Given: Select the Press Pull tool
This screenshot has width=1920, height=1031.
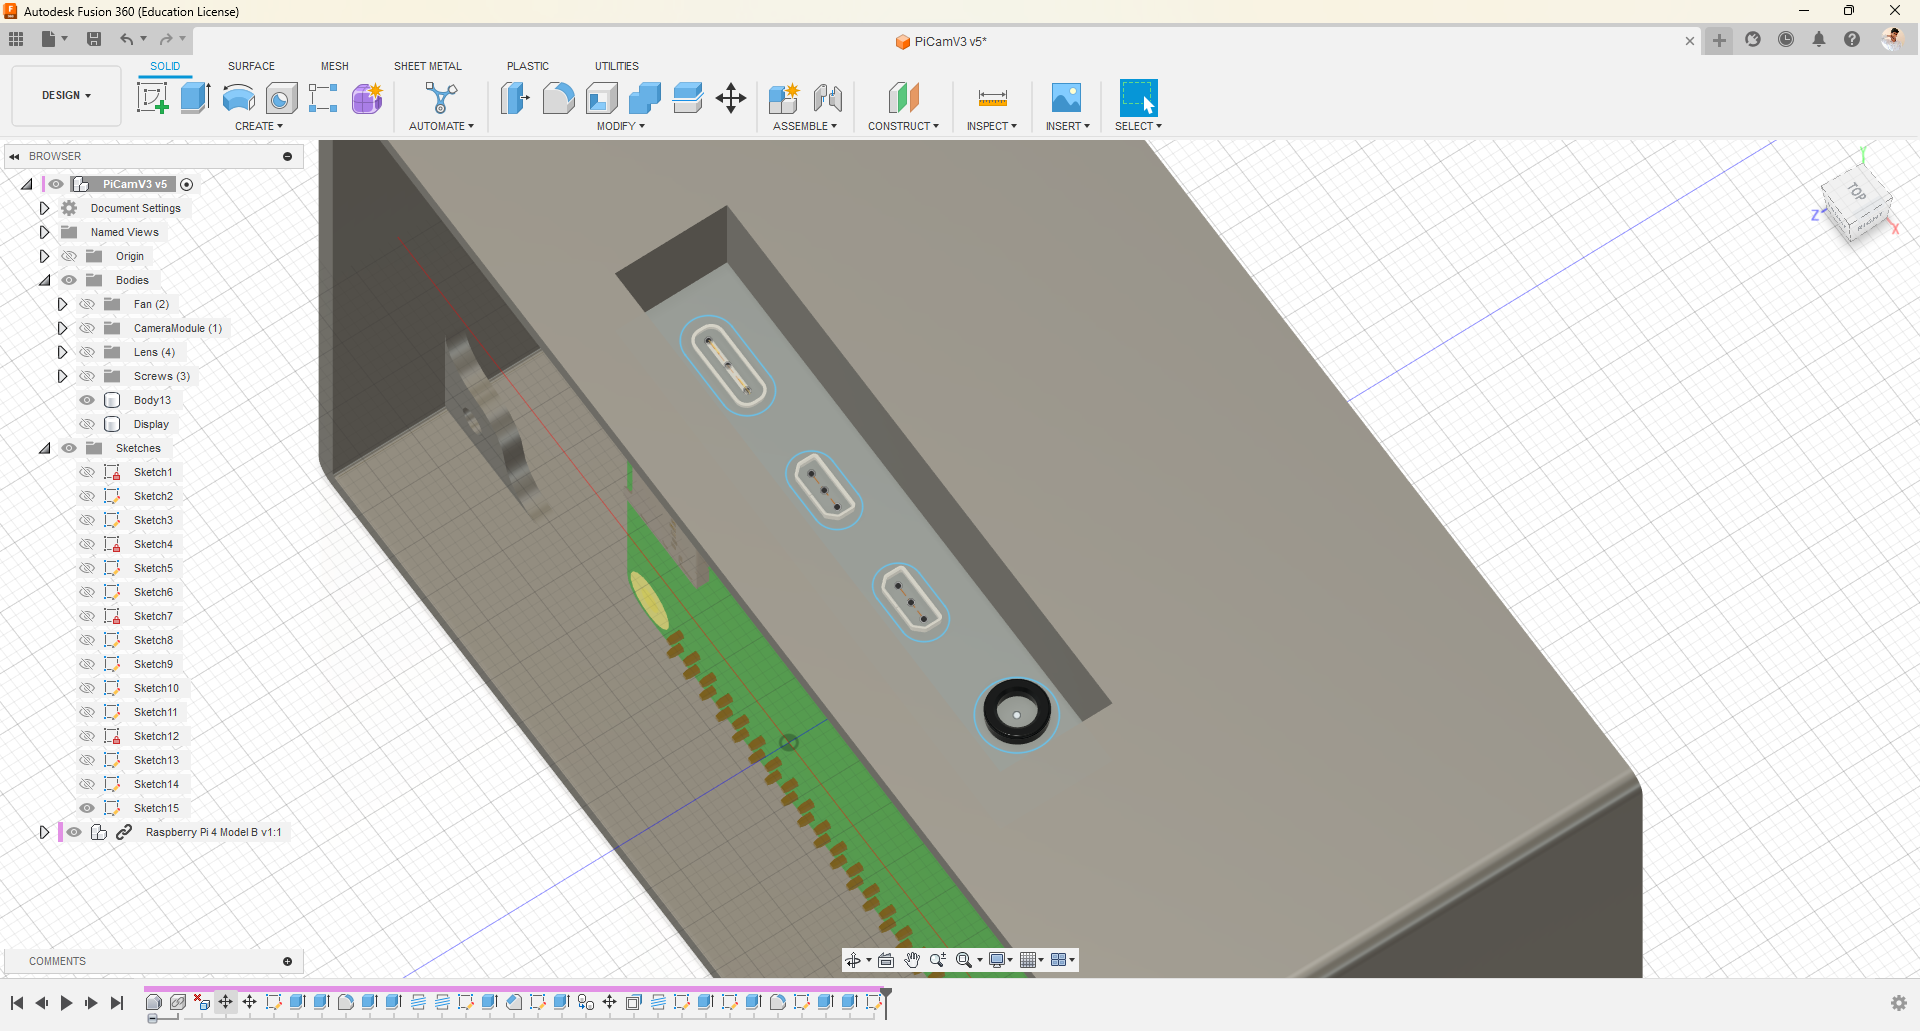Looking at the screenshot, I should [x=515, y=98].
